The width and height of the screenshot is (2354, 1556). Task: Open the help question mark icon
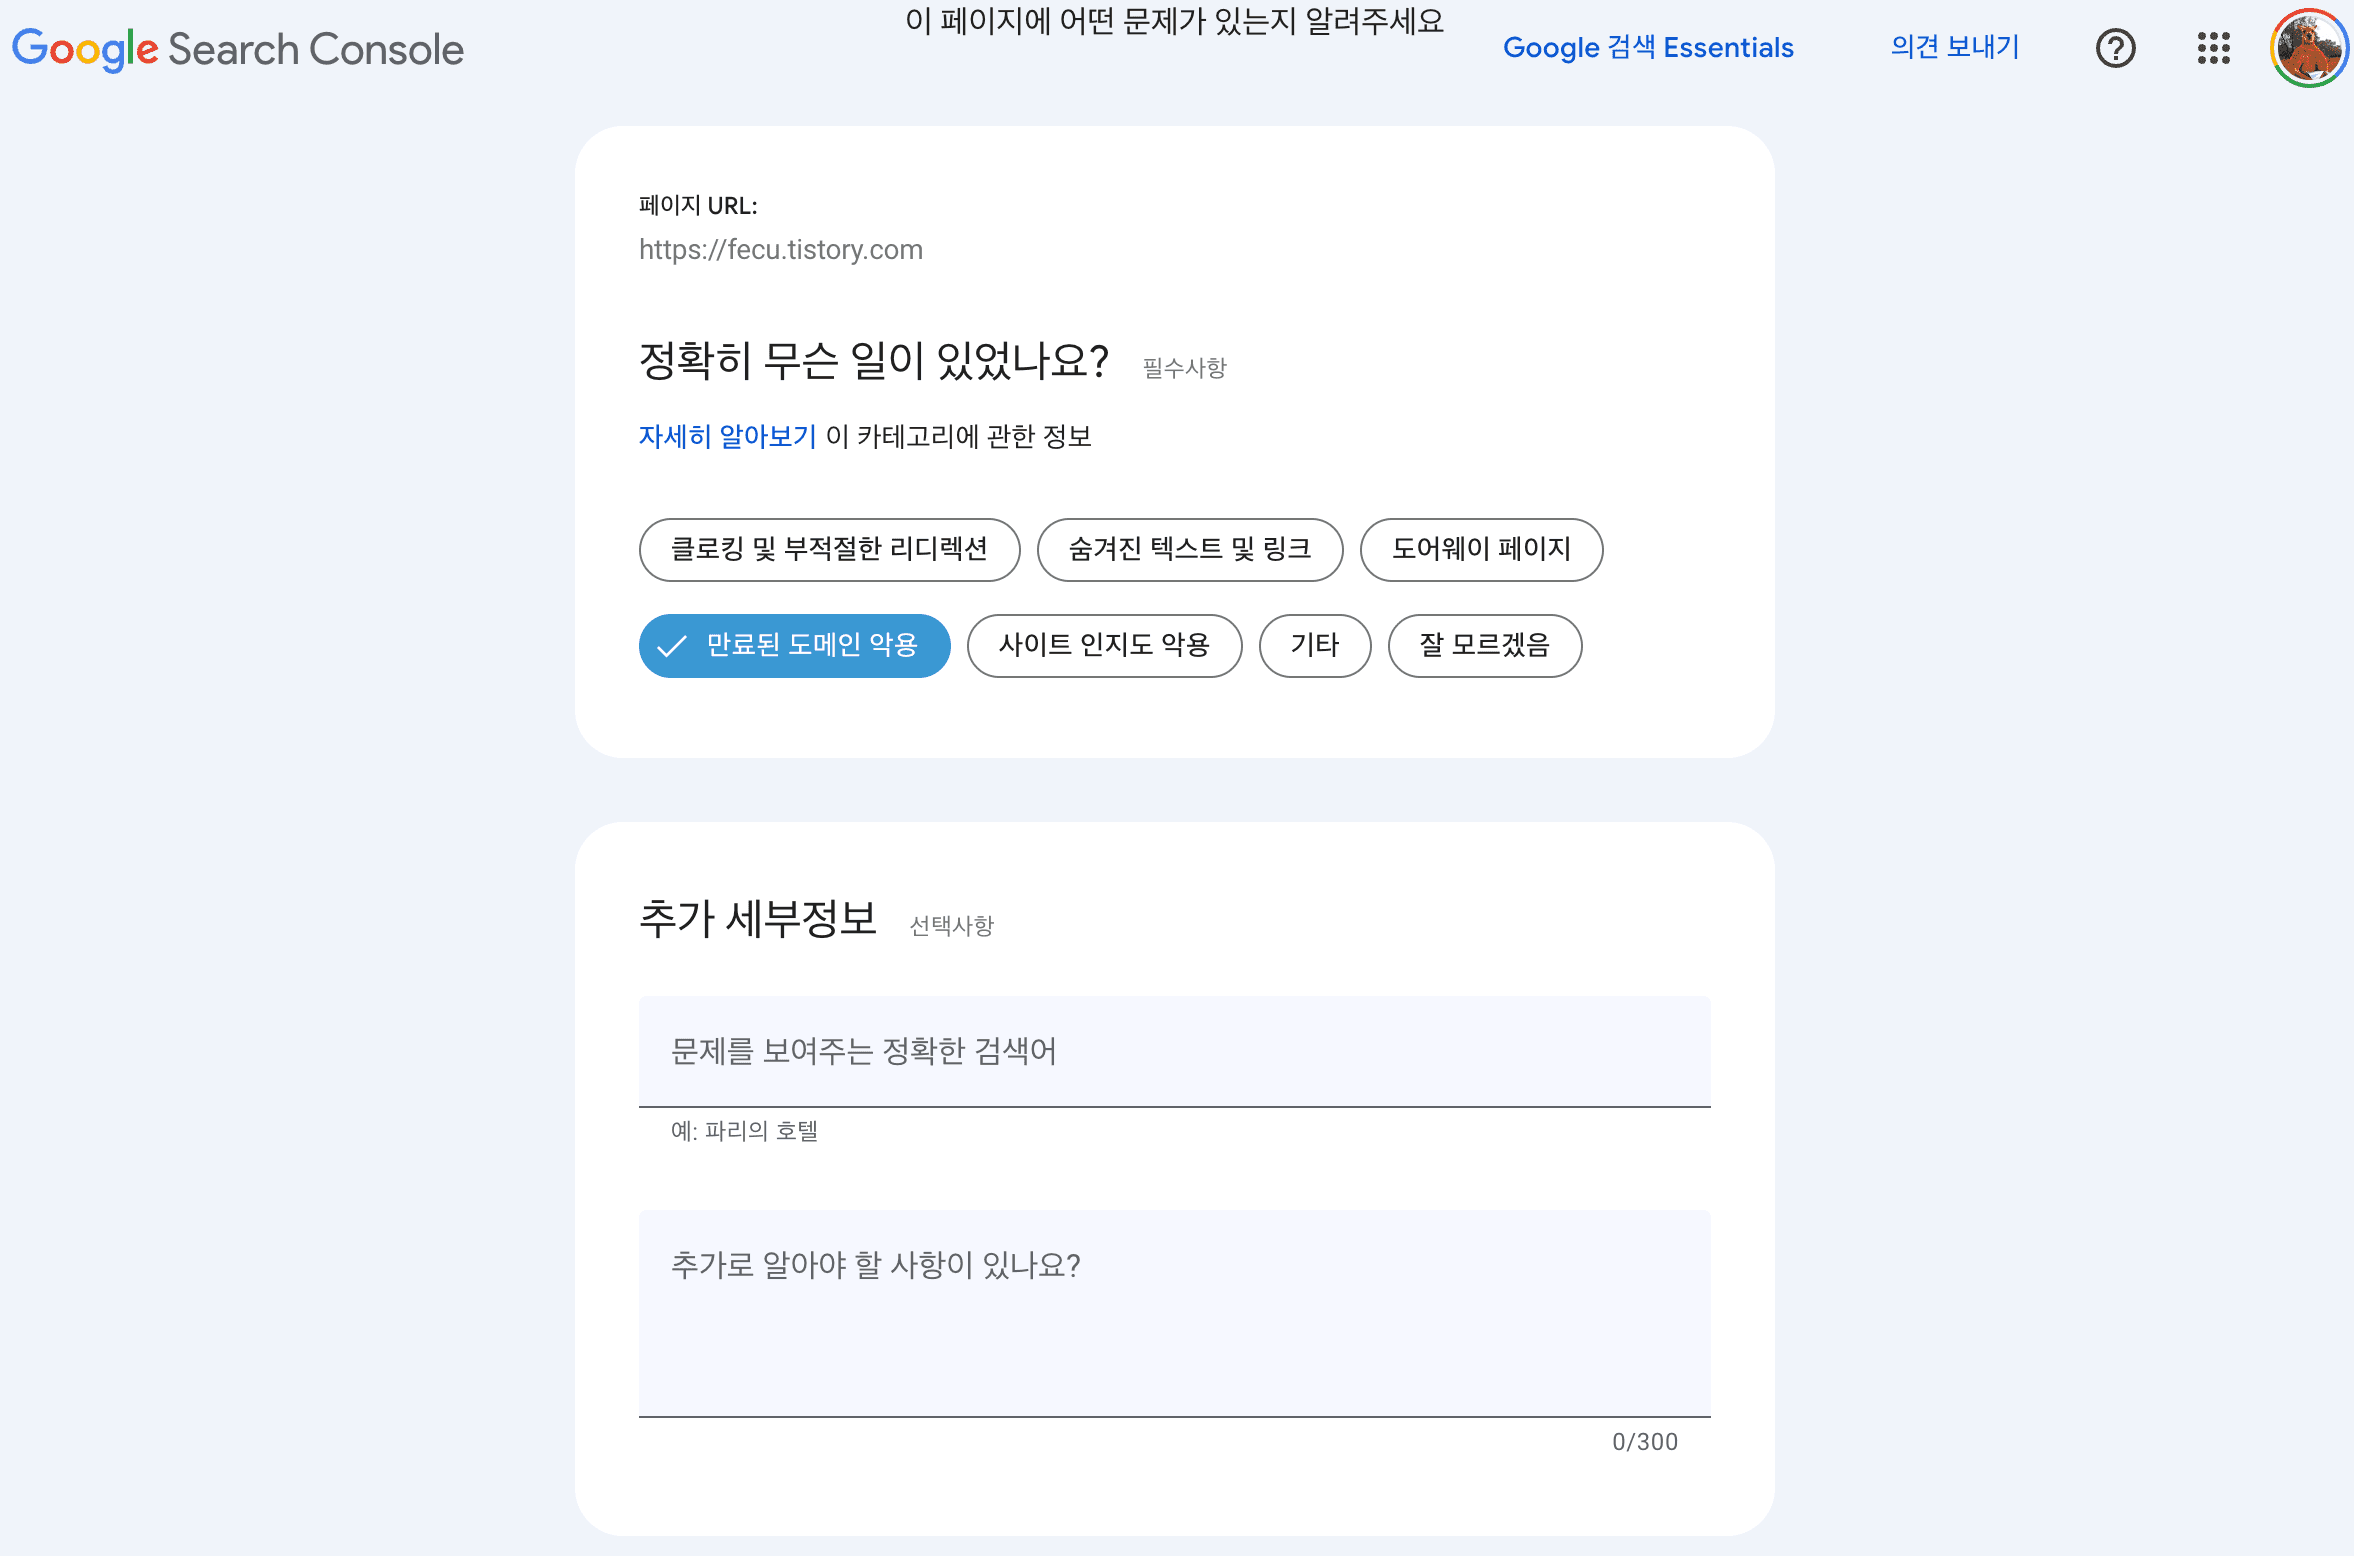(2115, 48)
